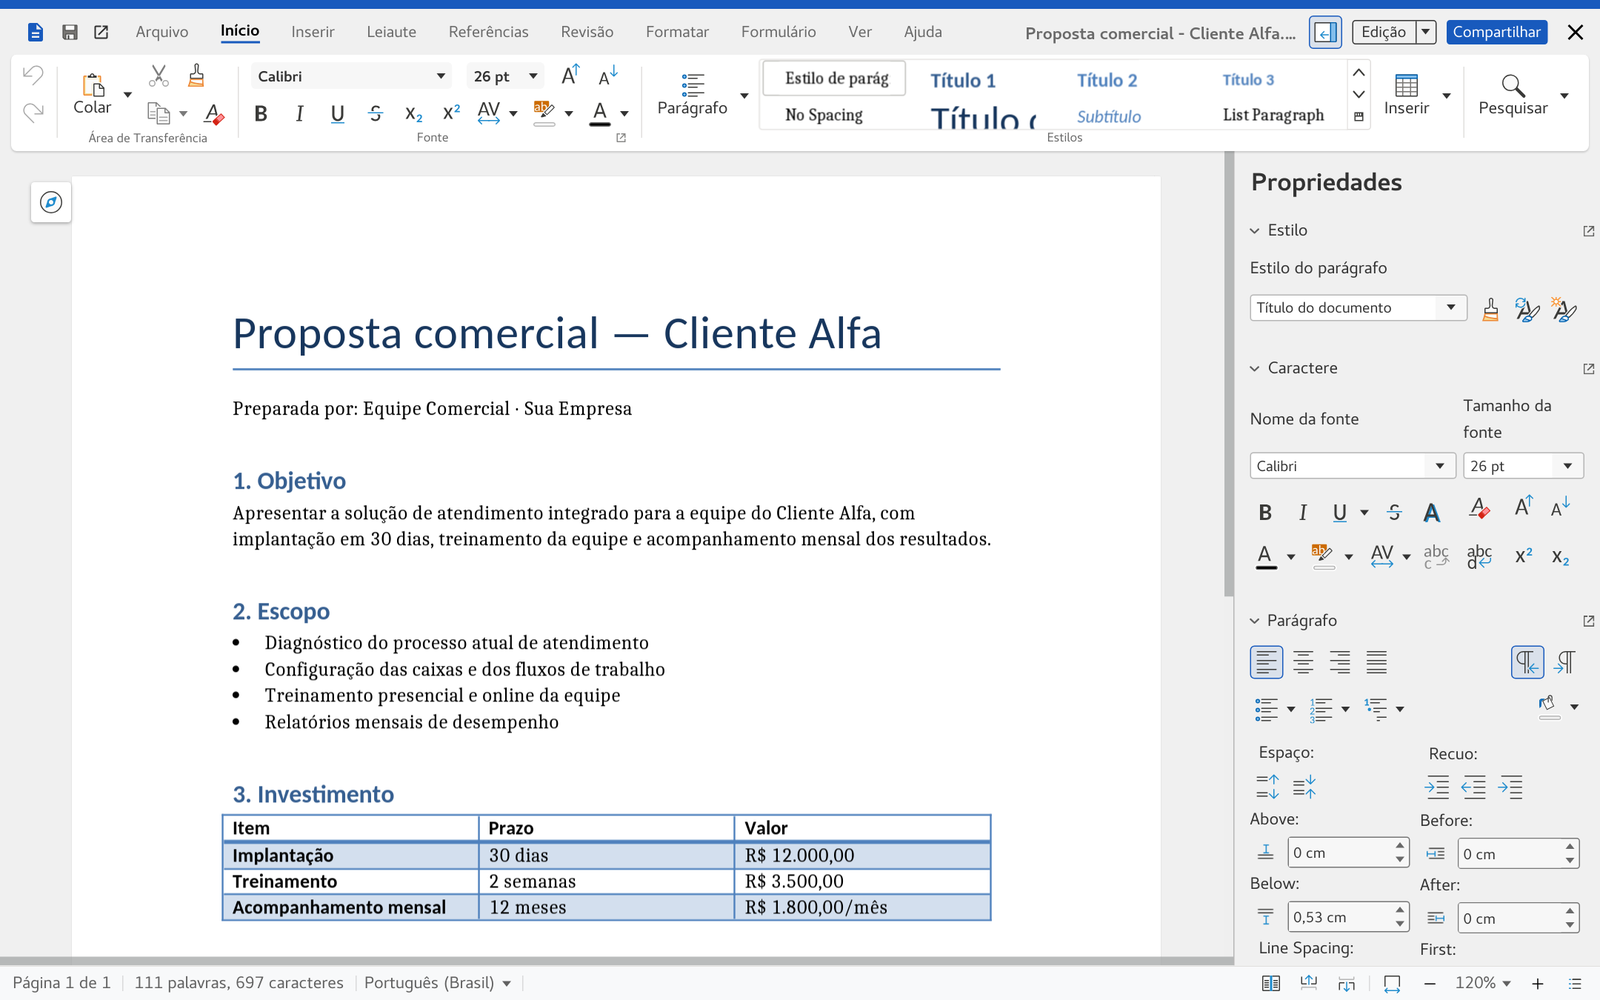Open the 26 pt font size dropdown in ribbon
The image size is (1600, 1000).
click(533, 76)
